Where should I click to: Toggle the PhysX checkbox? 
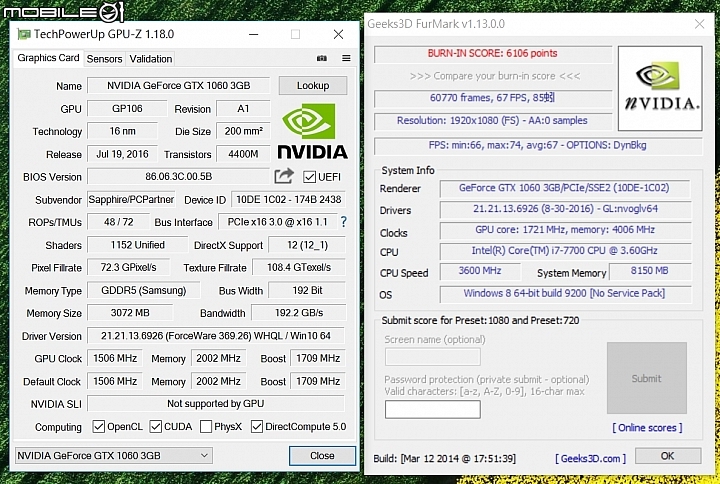click(x=206, y=427)
